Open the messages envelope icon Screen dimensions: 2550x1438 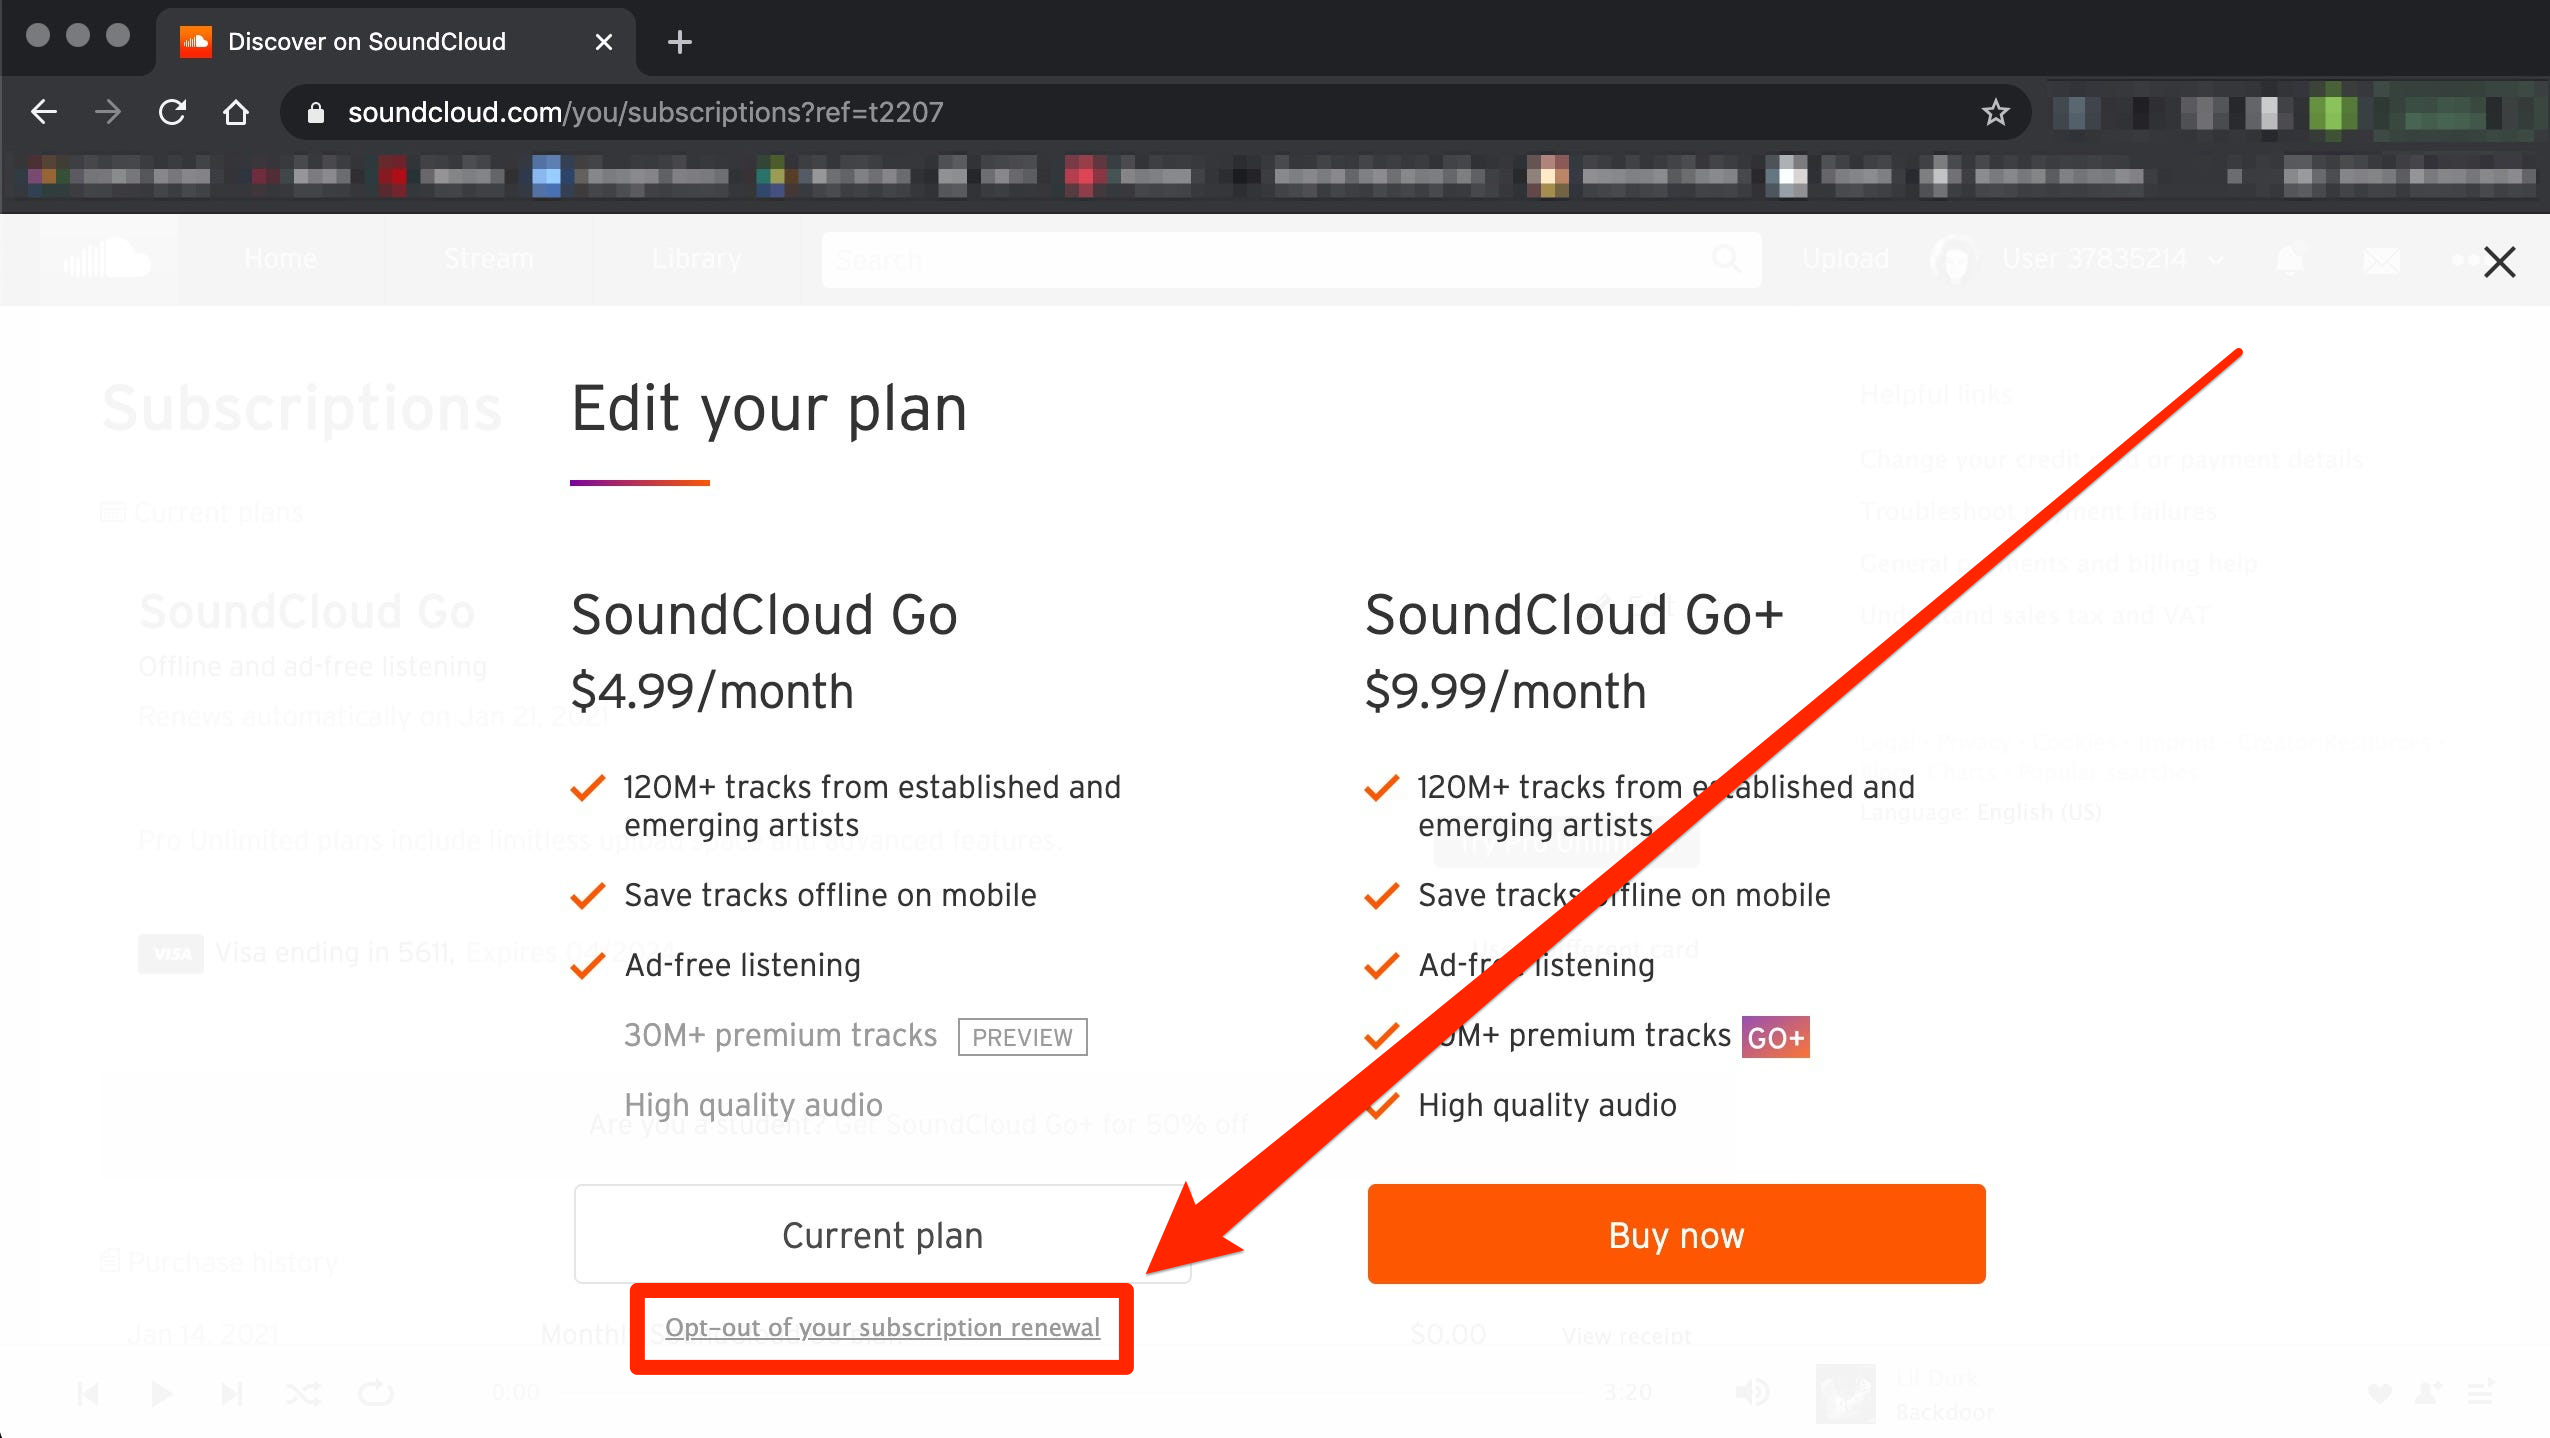[x=2381, y=261]
